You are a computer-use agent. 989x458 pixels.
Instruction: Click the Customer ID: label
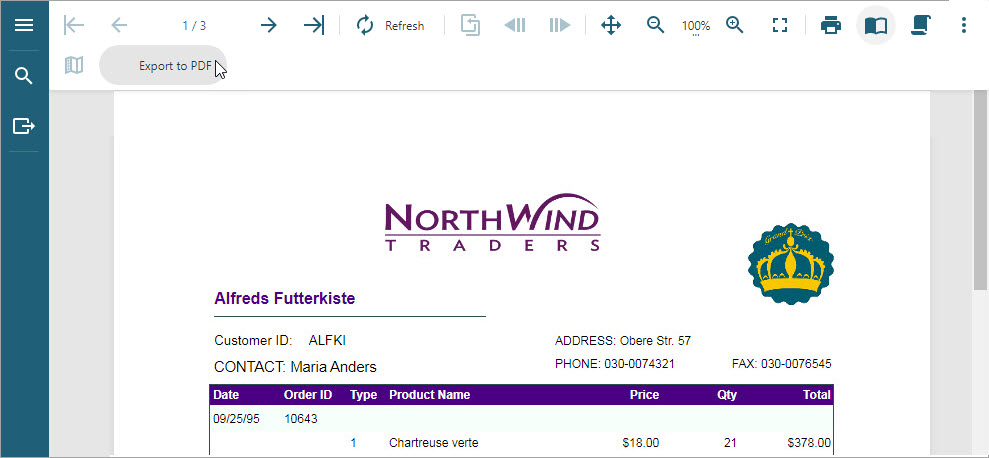click(253, 341)
